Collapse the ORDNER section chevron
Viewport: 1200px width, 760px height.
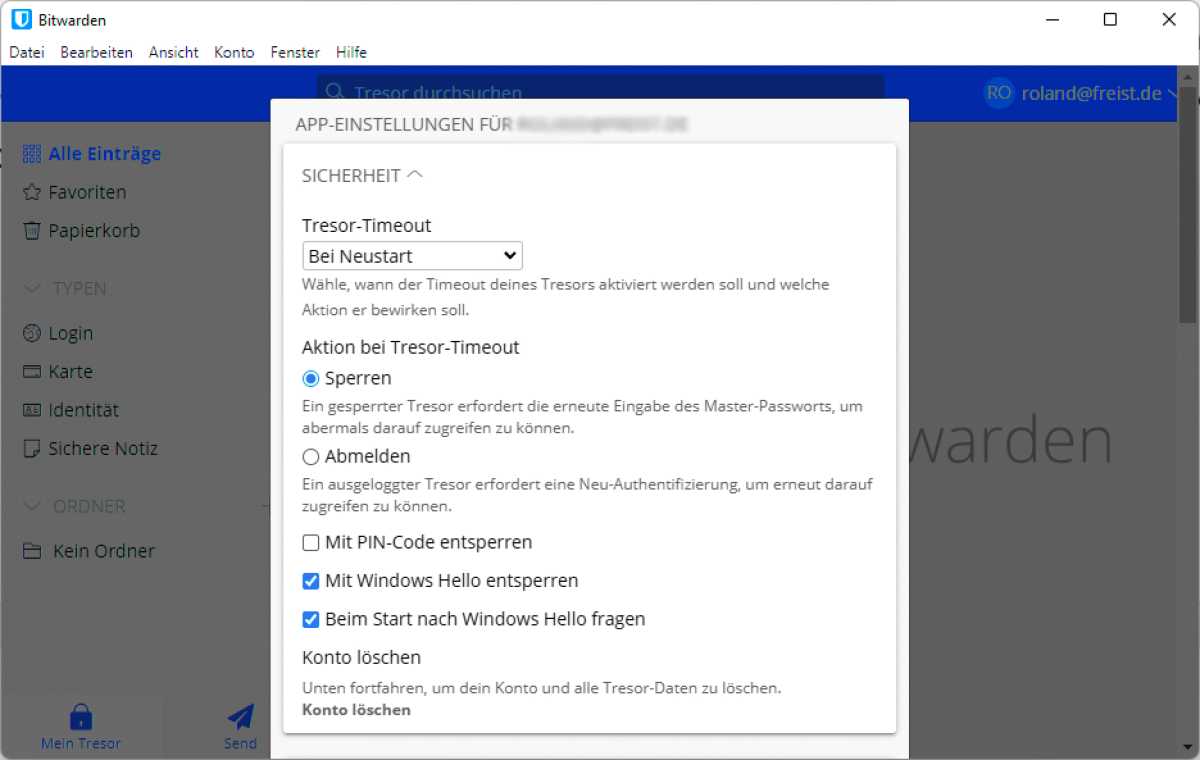tap(32, 507)
